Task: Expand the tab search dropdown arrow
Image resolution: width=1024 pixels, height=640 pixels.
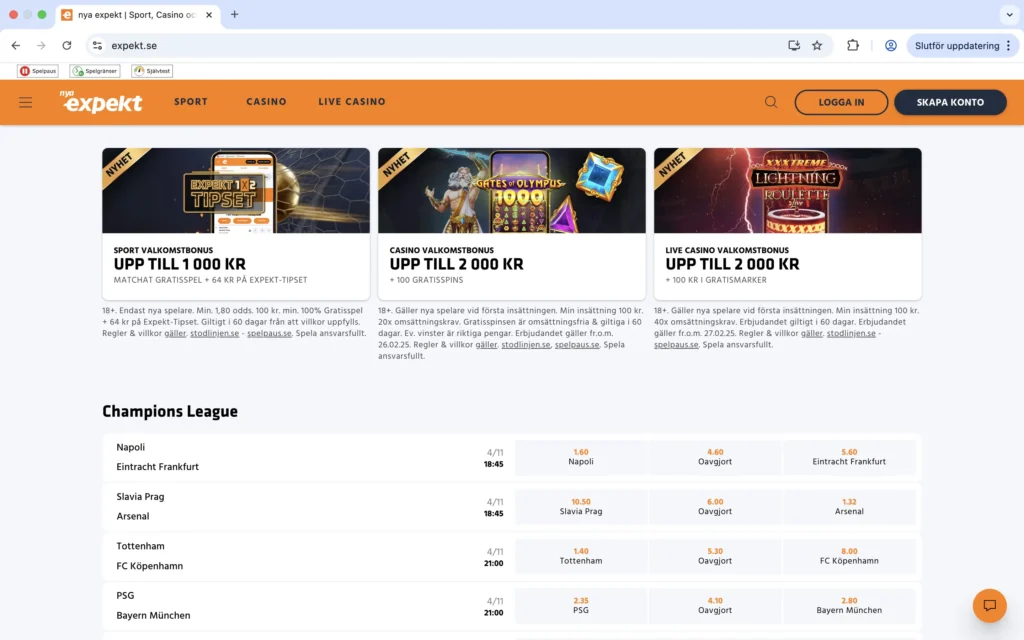Action: (1009, 14)
